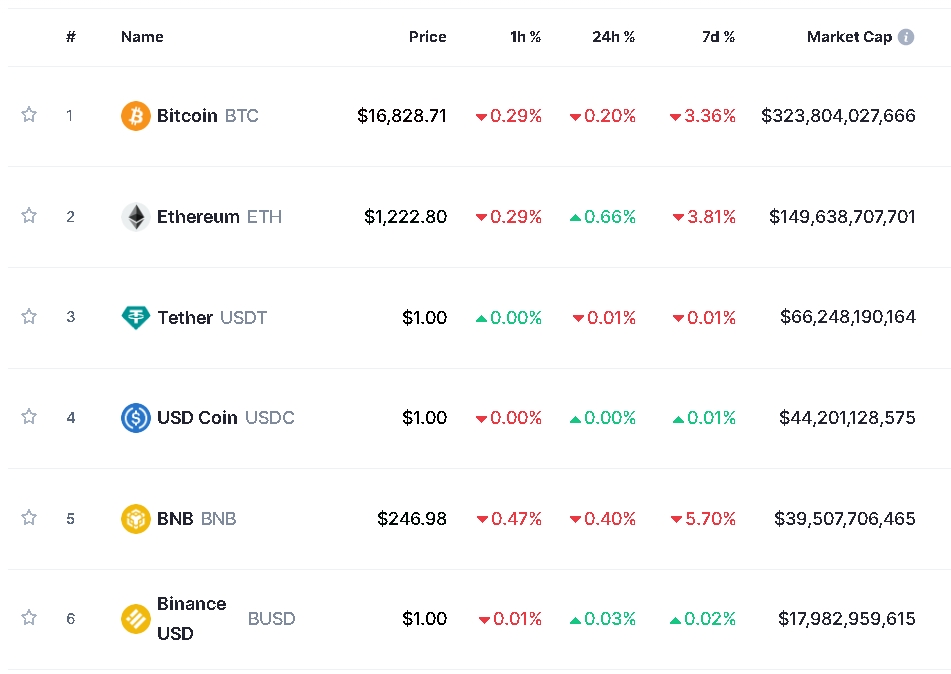Sort by the Name column header
Viewport: 951px width, 674px height.
[142, 36]
